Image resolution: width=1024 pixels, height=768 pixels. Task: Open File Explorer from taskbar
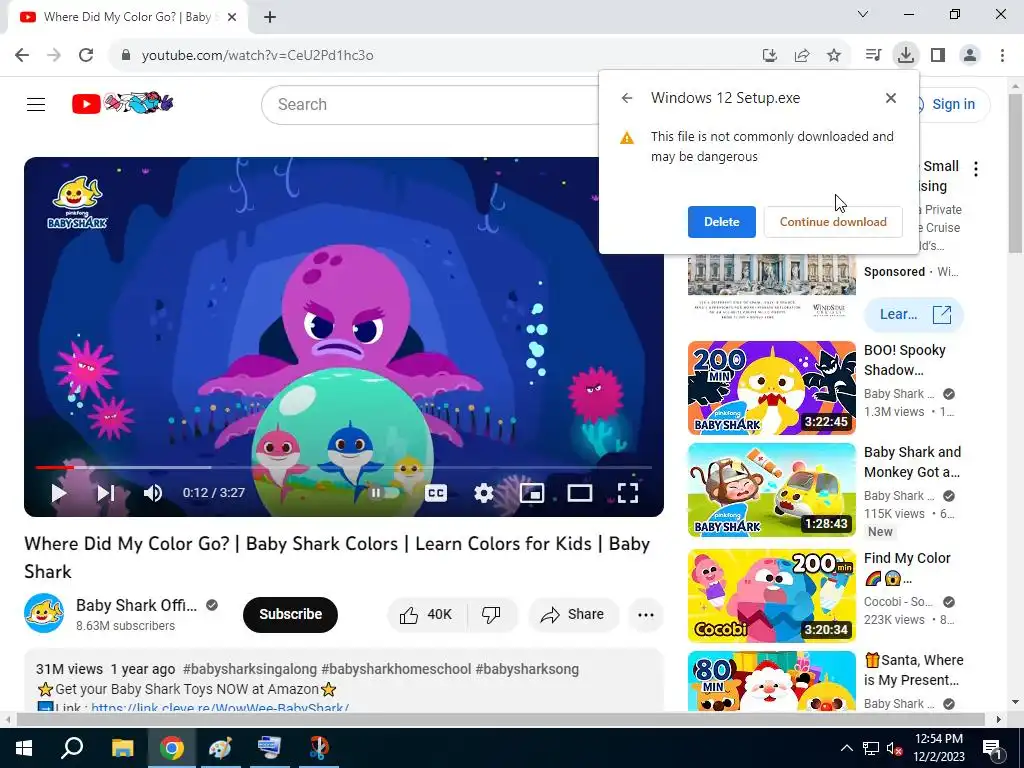(122, 748)
